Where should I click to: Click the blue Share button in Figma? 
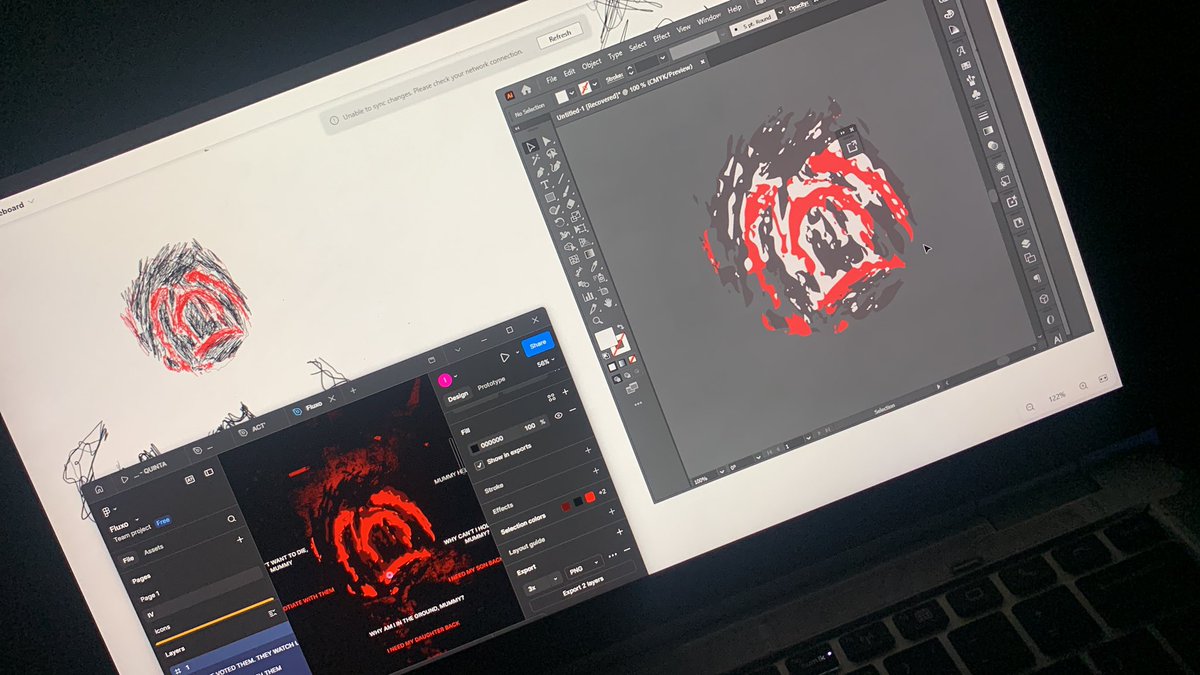coord(538,344)
